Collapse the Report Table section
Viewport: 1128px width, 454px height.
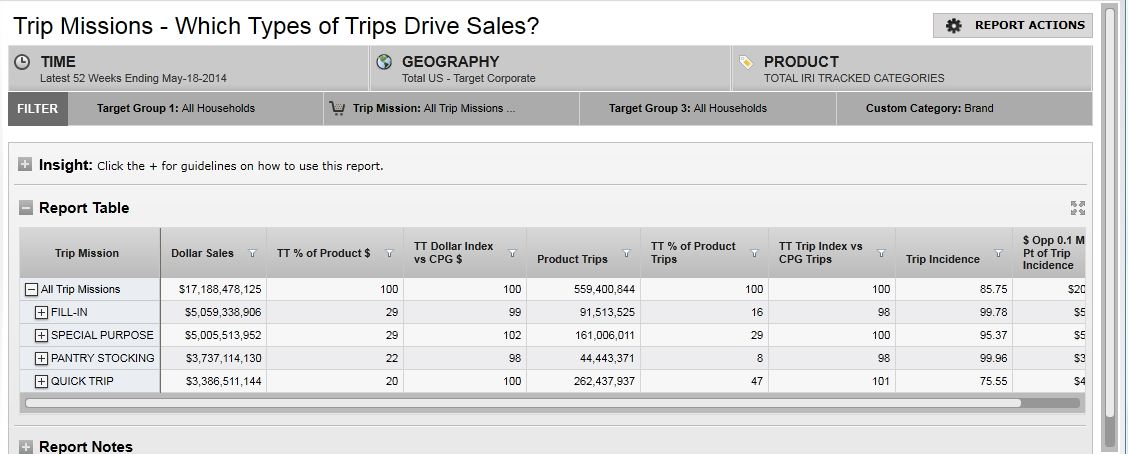(26, 208)
